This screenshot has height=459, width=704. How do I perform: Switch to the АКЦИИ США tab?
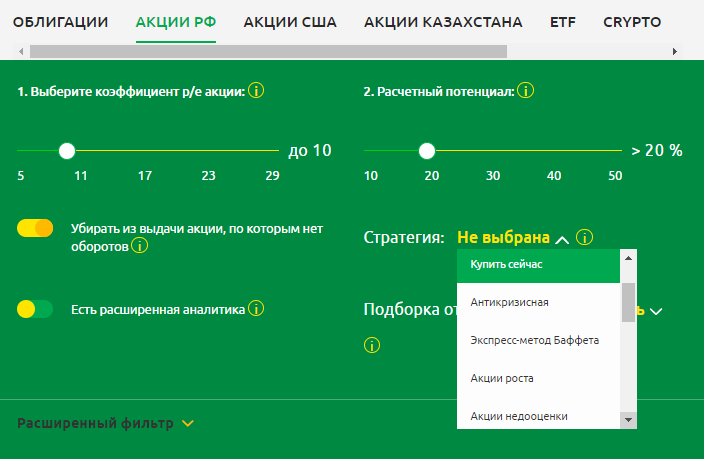click(x=290, y=21)
